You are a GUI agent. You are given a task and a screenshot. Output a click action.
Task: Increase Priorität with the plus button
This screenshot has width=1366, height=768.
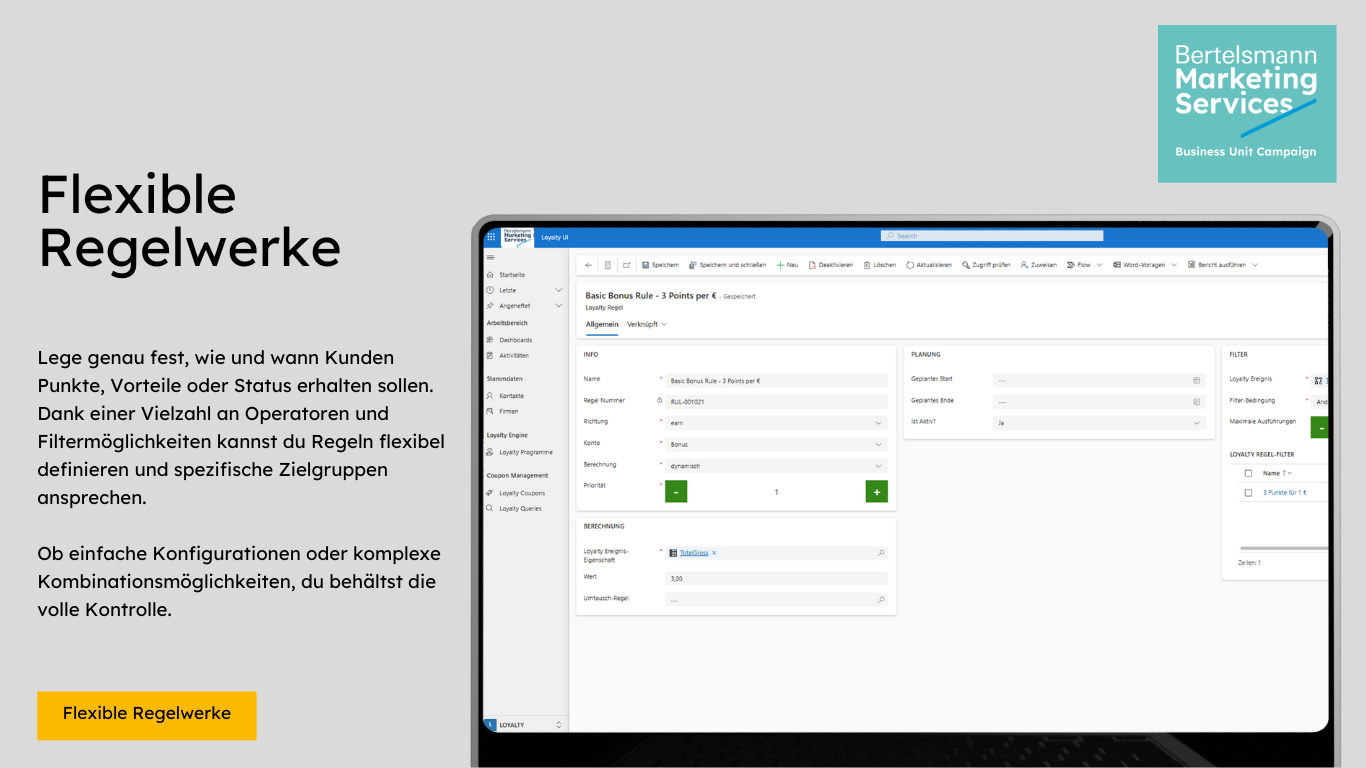(x=877, y=491)
